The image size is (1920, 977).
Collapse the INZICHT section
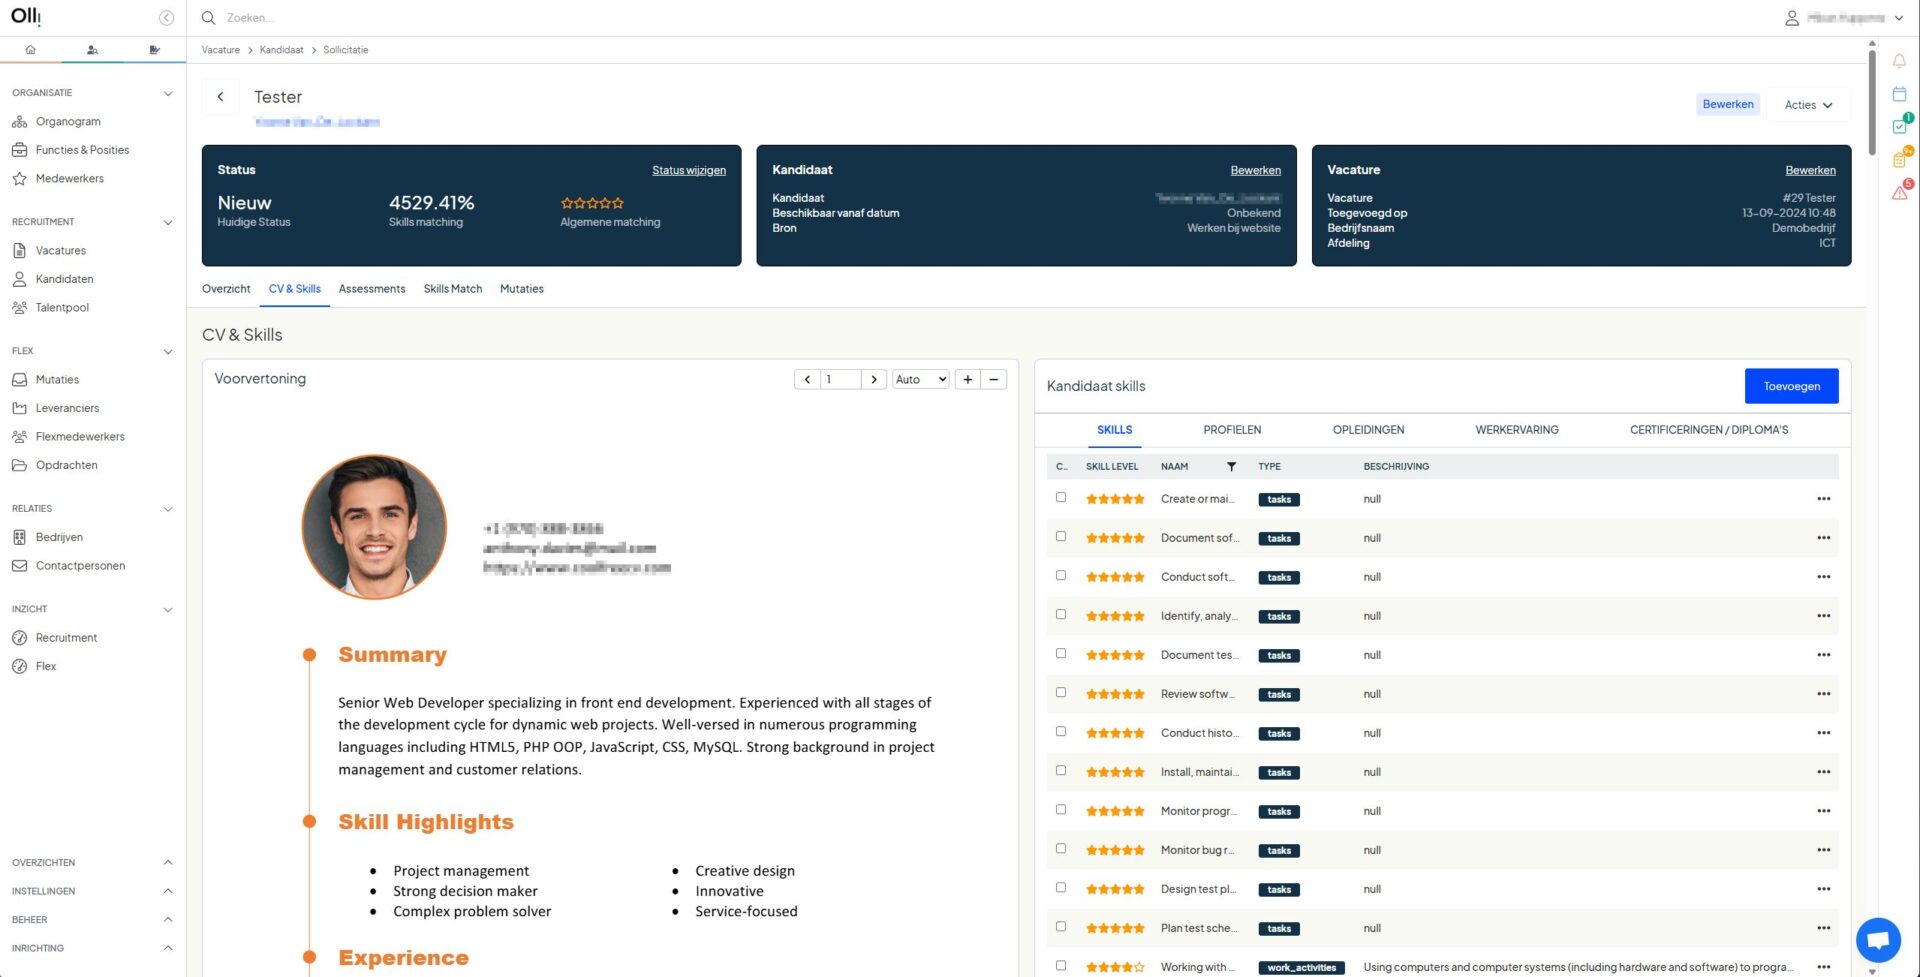168,609
